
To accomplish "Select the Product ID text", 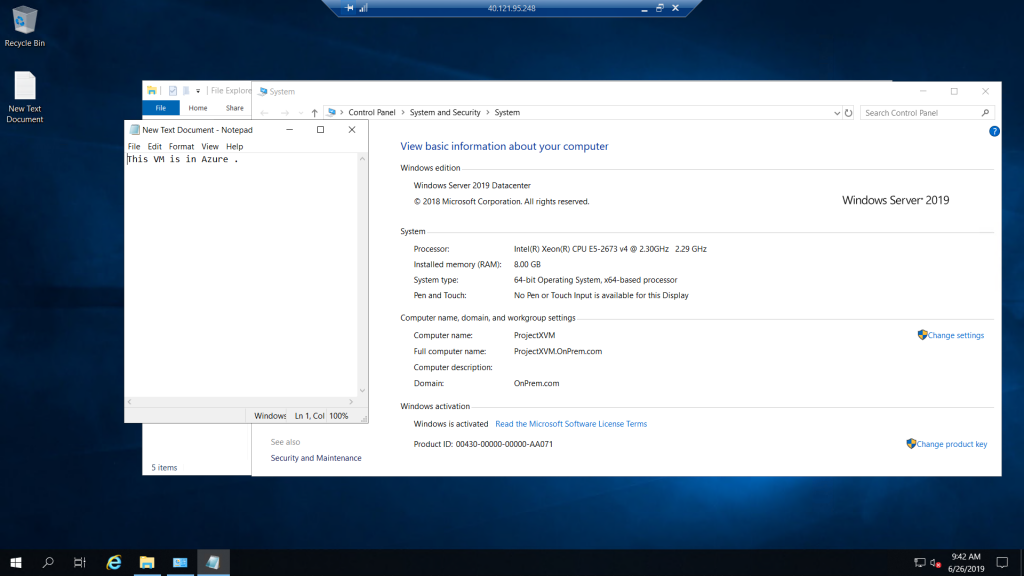I will (x=483, y=444).
